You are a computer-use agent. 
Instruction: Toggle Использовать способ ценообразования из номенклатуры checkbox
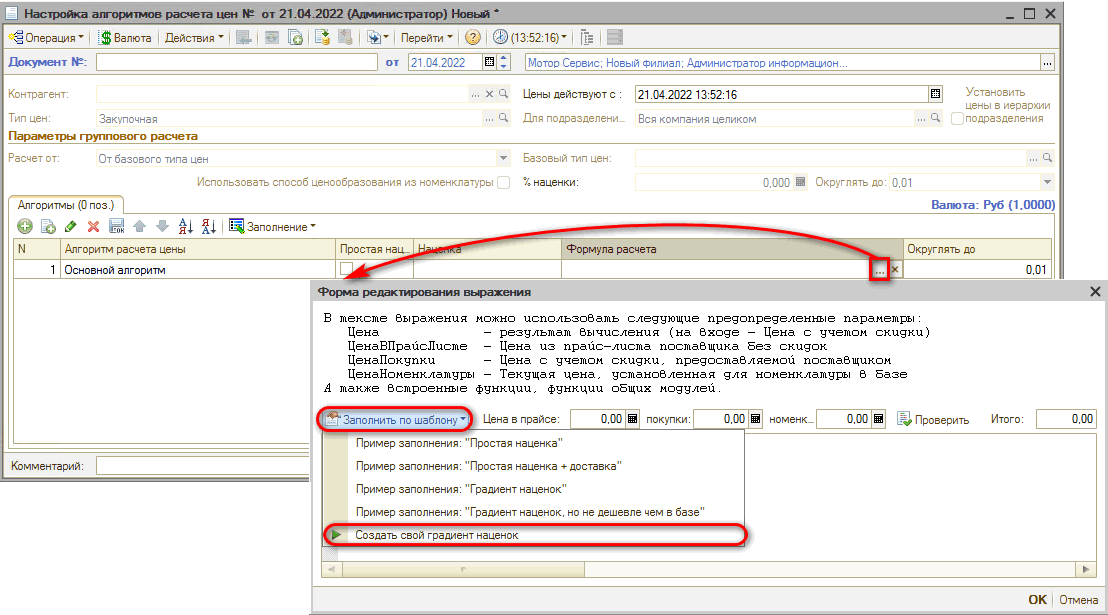point(503,182)
